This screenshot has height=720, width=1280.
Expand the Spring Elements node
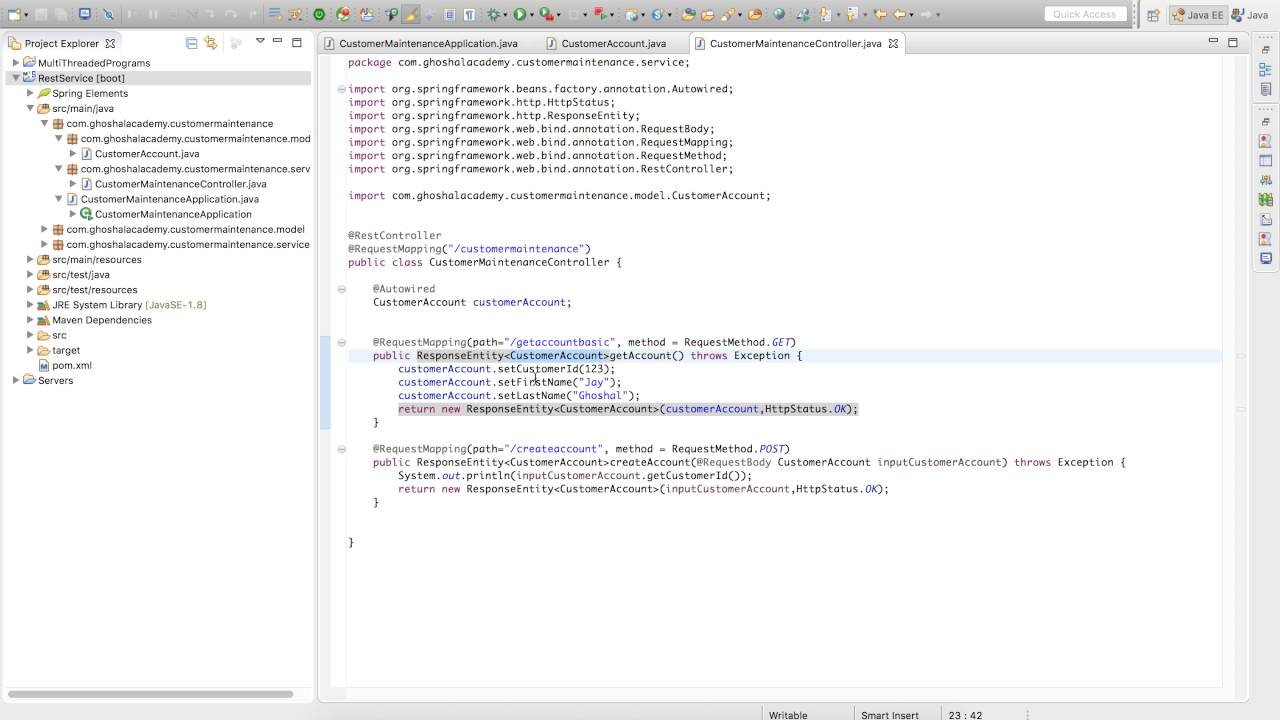coord(30,93)
